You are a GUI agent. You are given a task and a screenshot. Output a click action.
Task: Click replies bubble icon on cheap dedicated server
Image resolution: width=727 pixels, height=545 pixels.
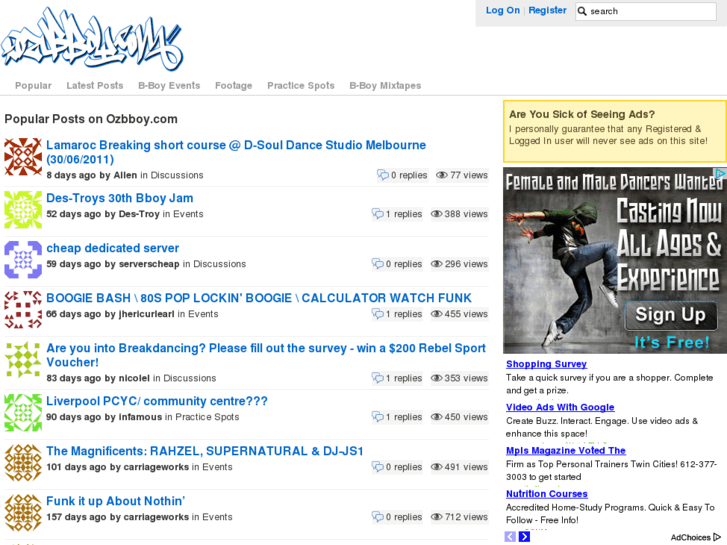pos(378,264)
